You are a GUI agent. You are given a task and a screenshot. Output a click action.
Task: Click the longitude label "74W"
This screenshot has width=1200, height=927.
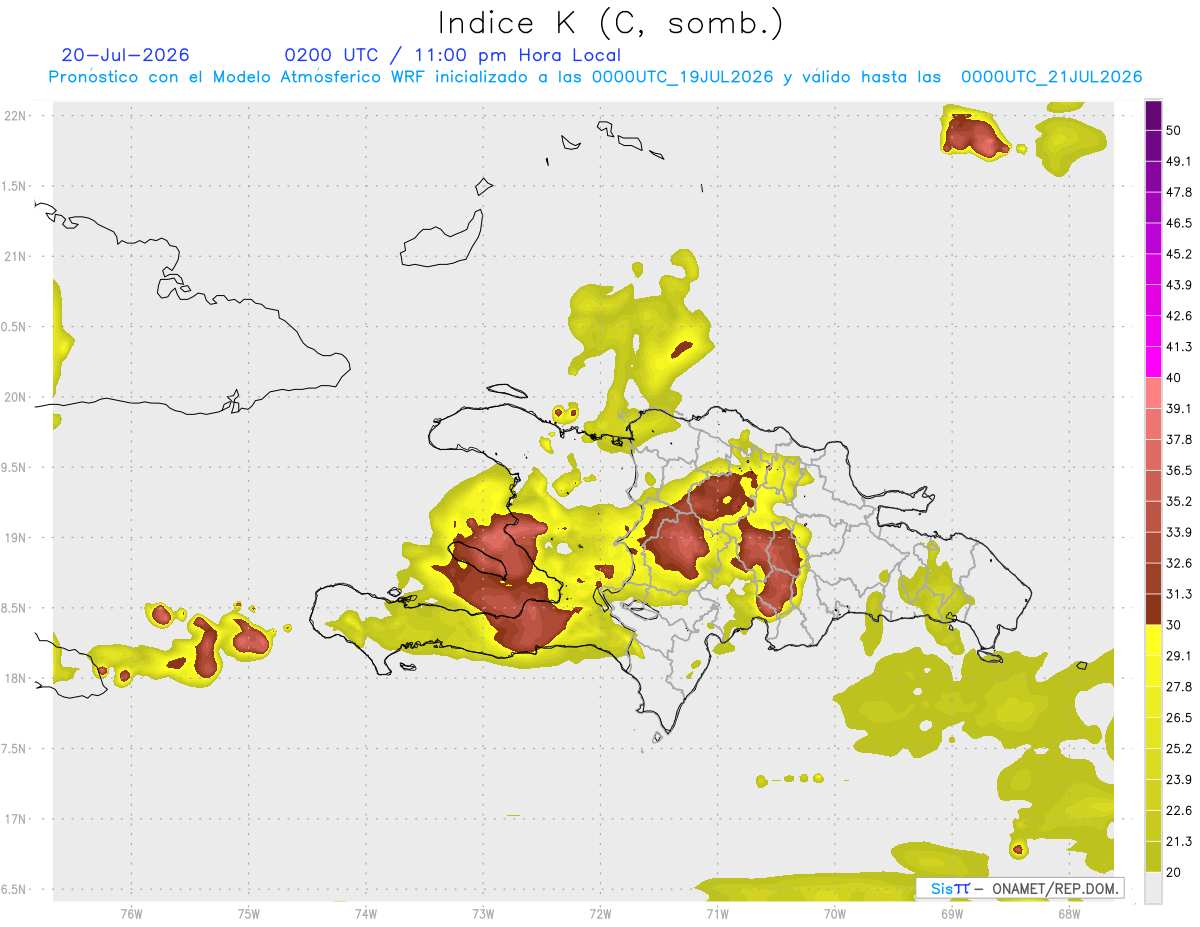tap(366, 913)
